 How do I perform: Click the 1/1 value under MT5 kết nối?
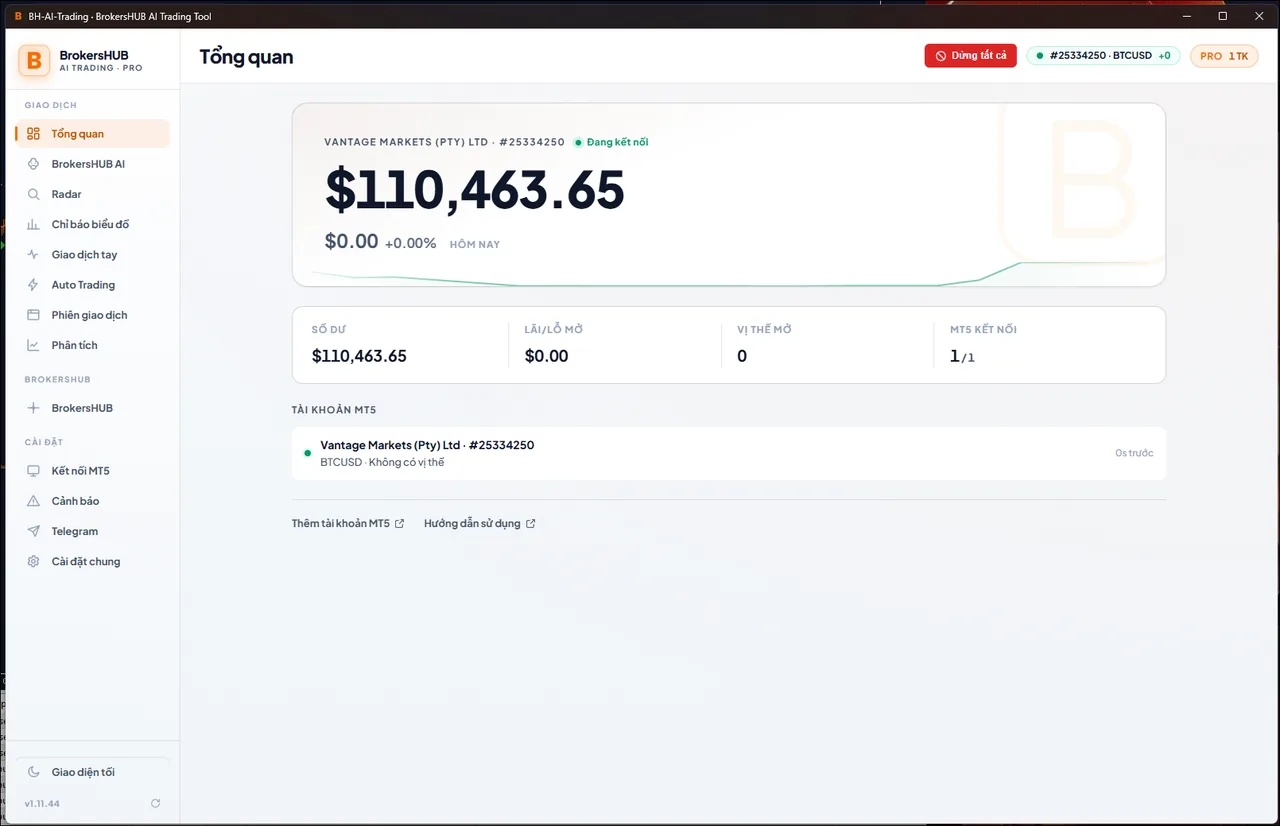click(x=962, y=356)
